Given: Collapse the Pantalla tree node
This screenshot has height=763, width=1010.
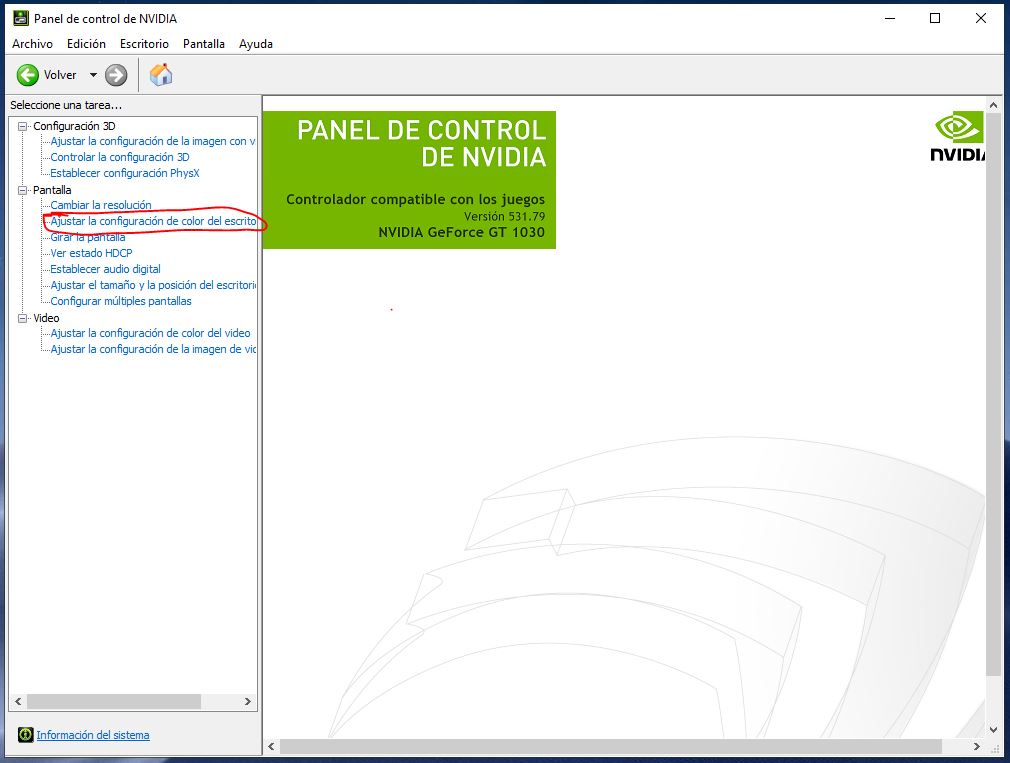Looking at the screenshot, I should coord(23,190).
